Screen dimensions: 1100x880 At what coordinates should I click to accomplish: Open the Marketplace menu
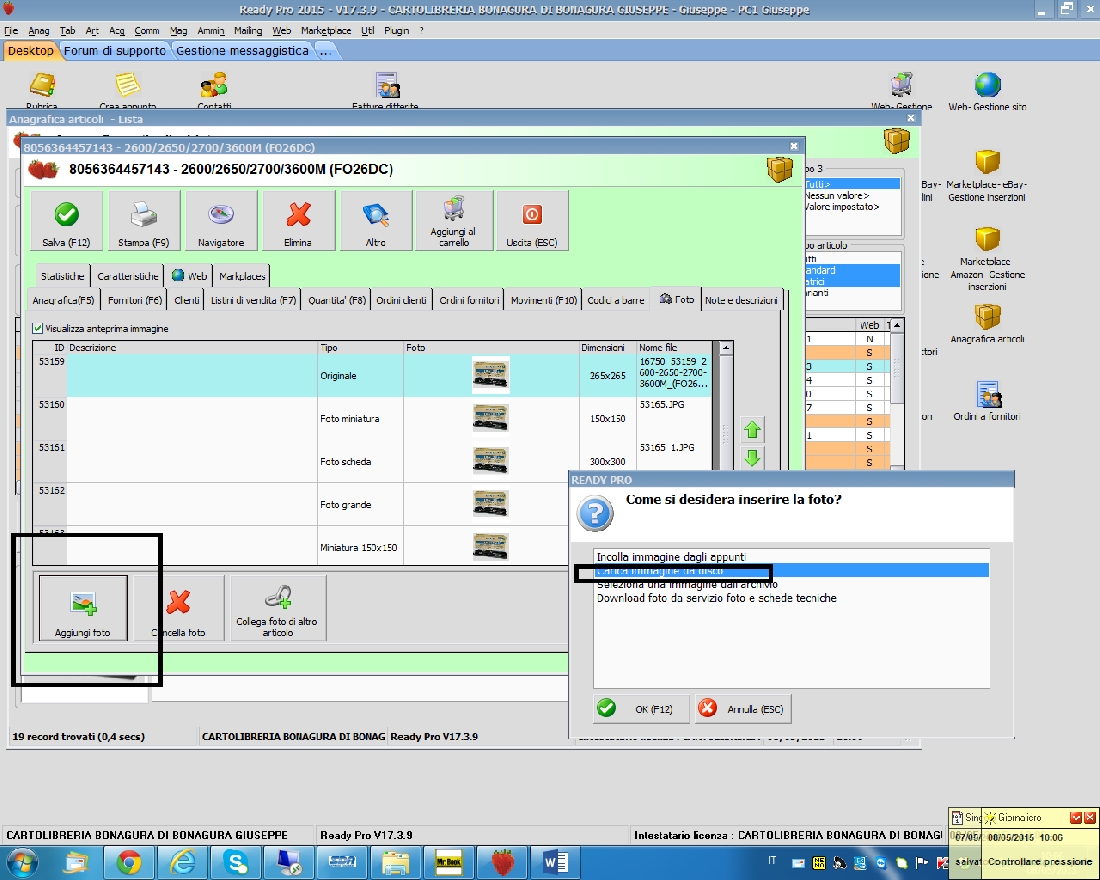(x=326, y=31)
